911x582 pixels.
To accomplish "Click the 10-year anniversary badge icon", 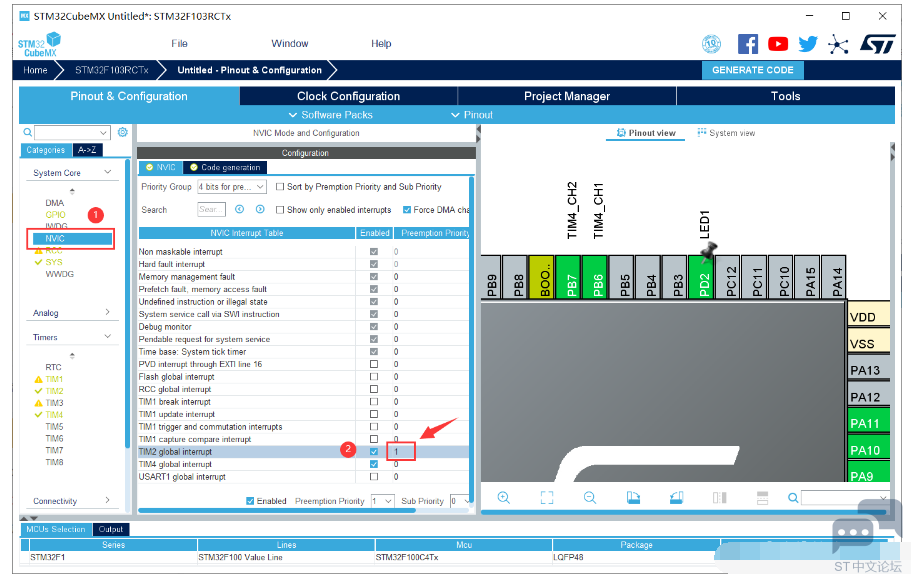I will 711,44.
